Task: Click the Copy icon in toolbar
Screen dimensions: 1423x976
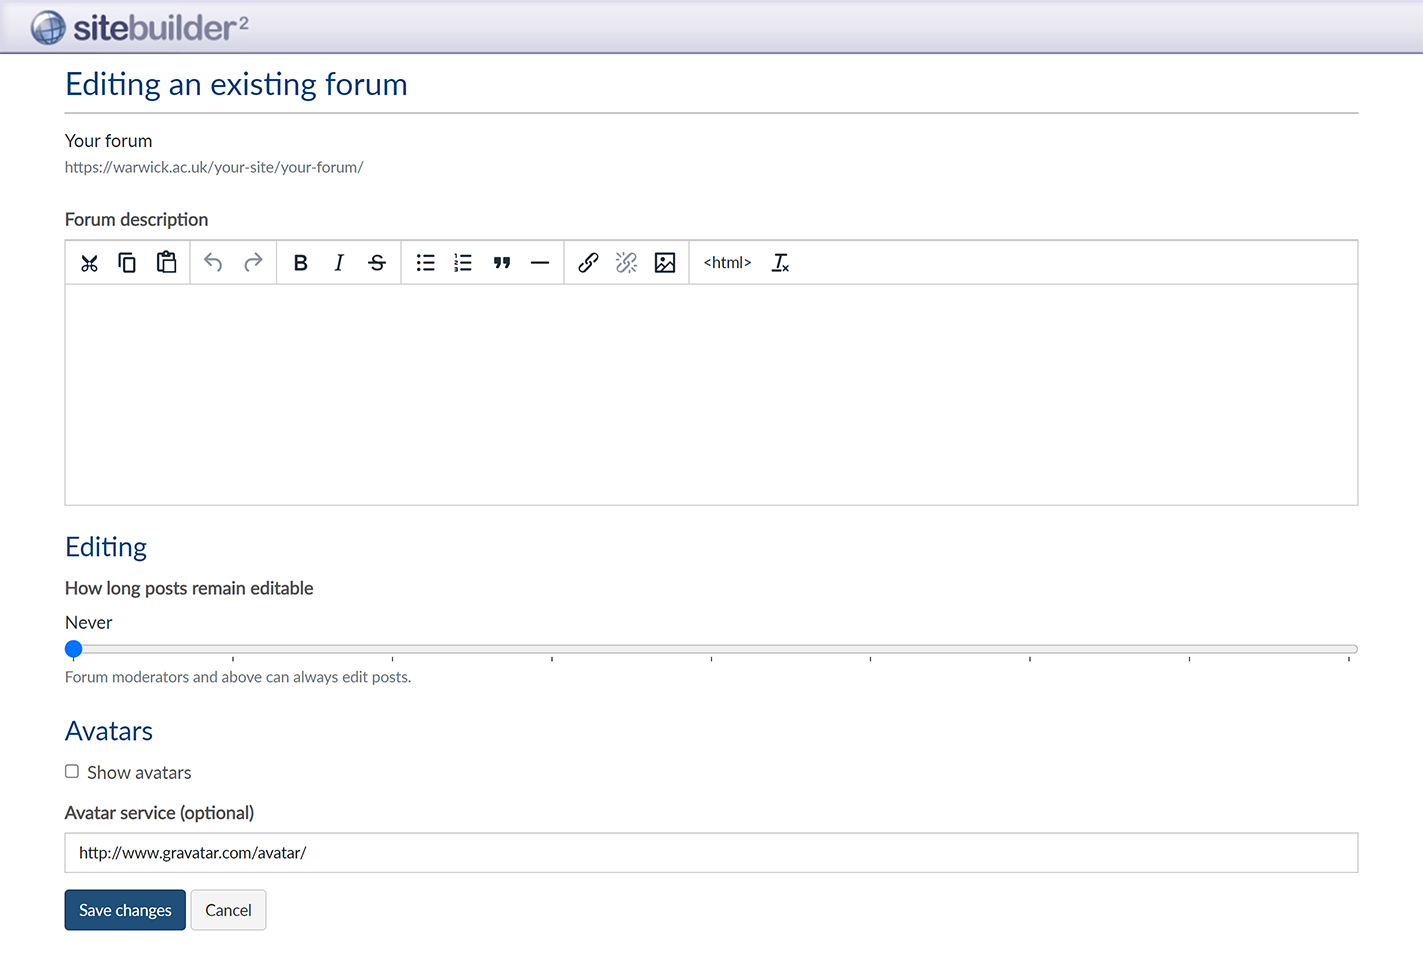Action: coord(127,263)
